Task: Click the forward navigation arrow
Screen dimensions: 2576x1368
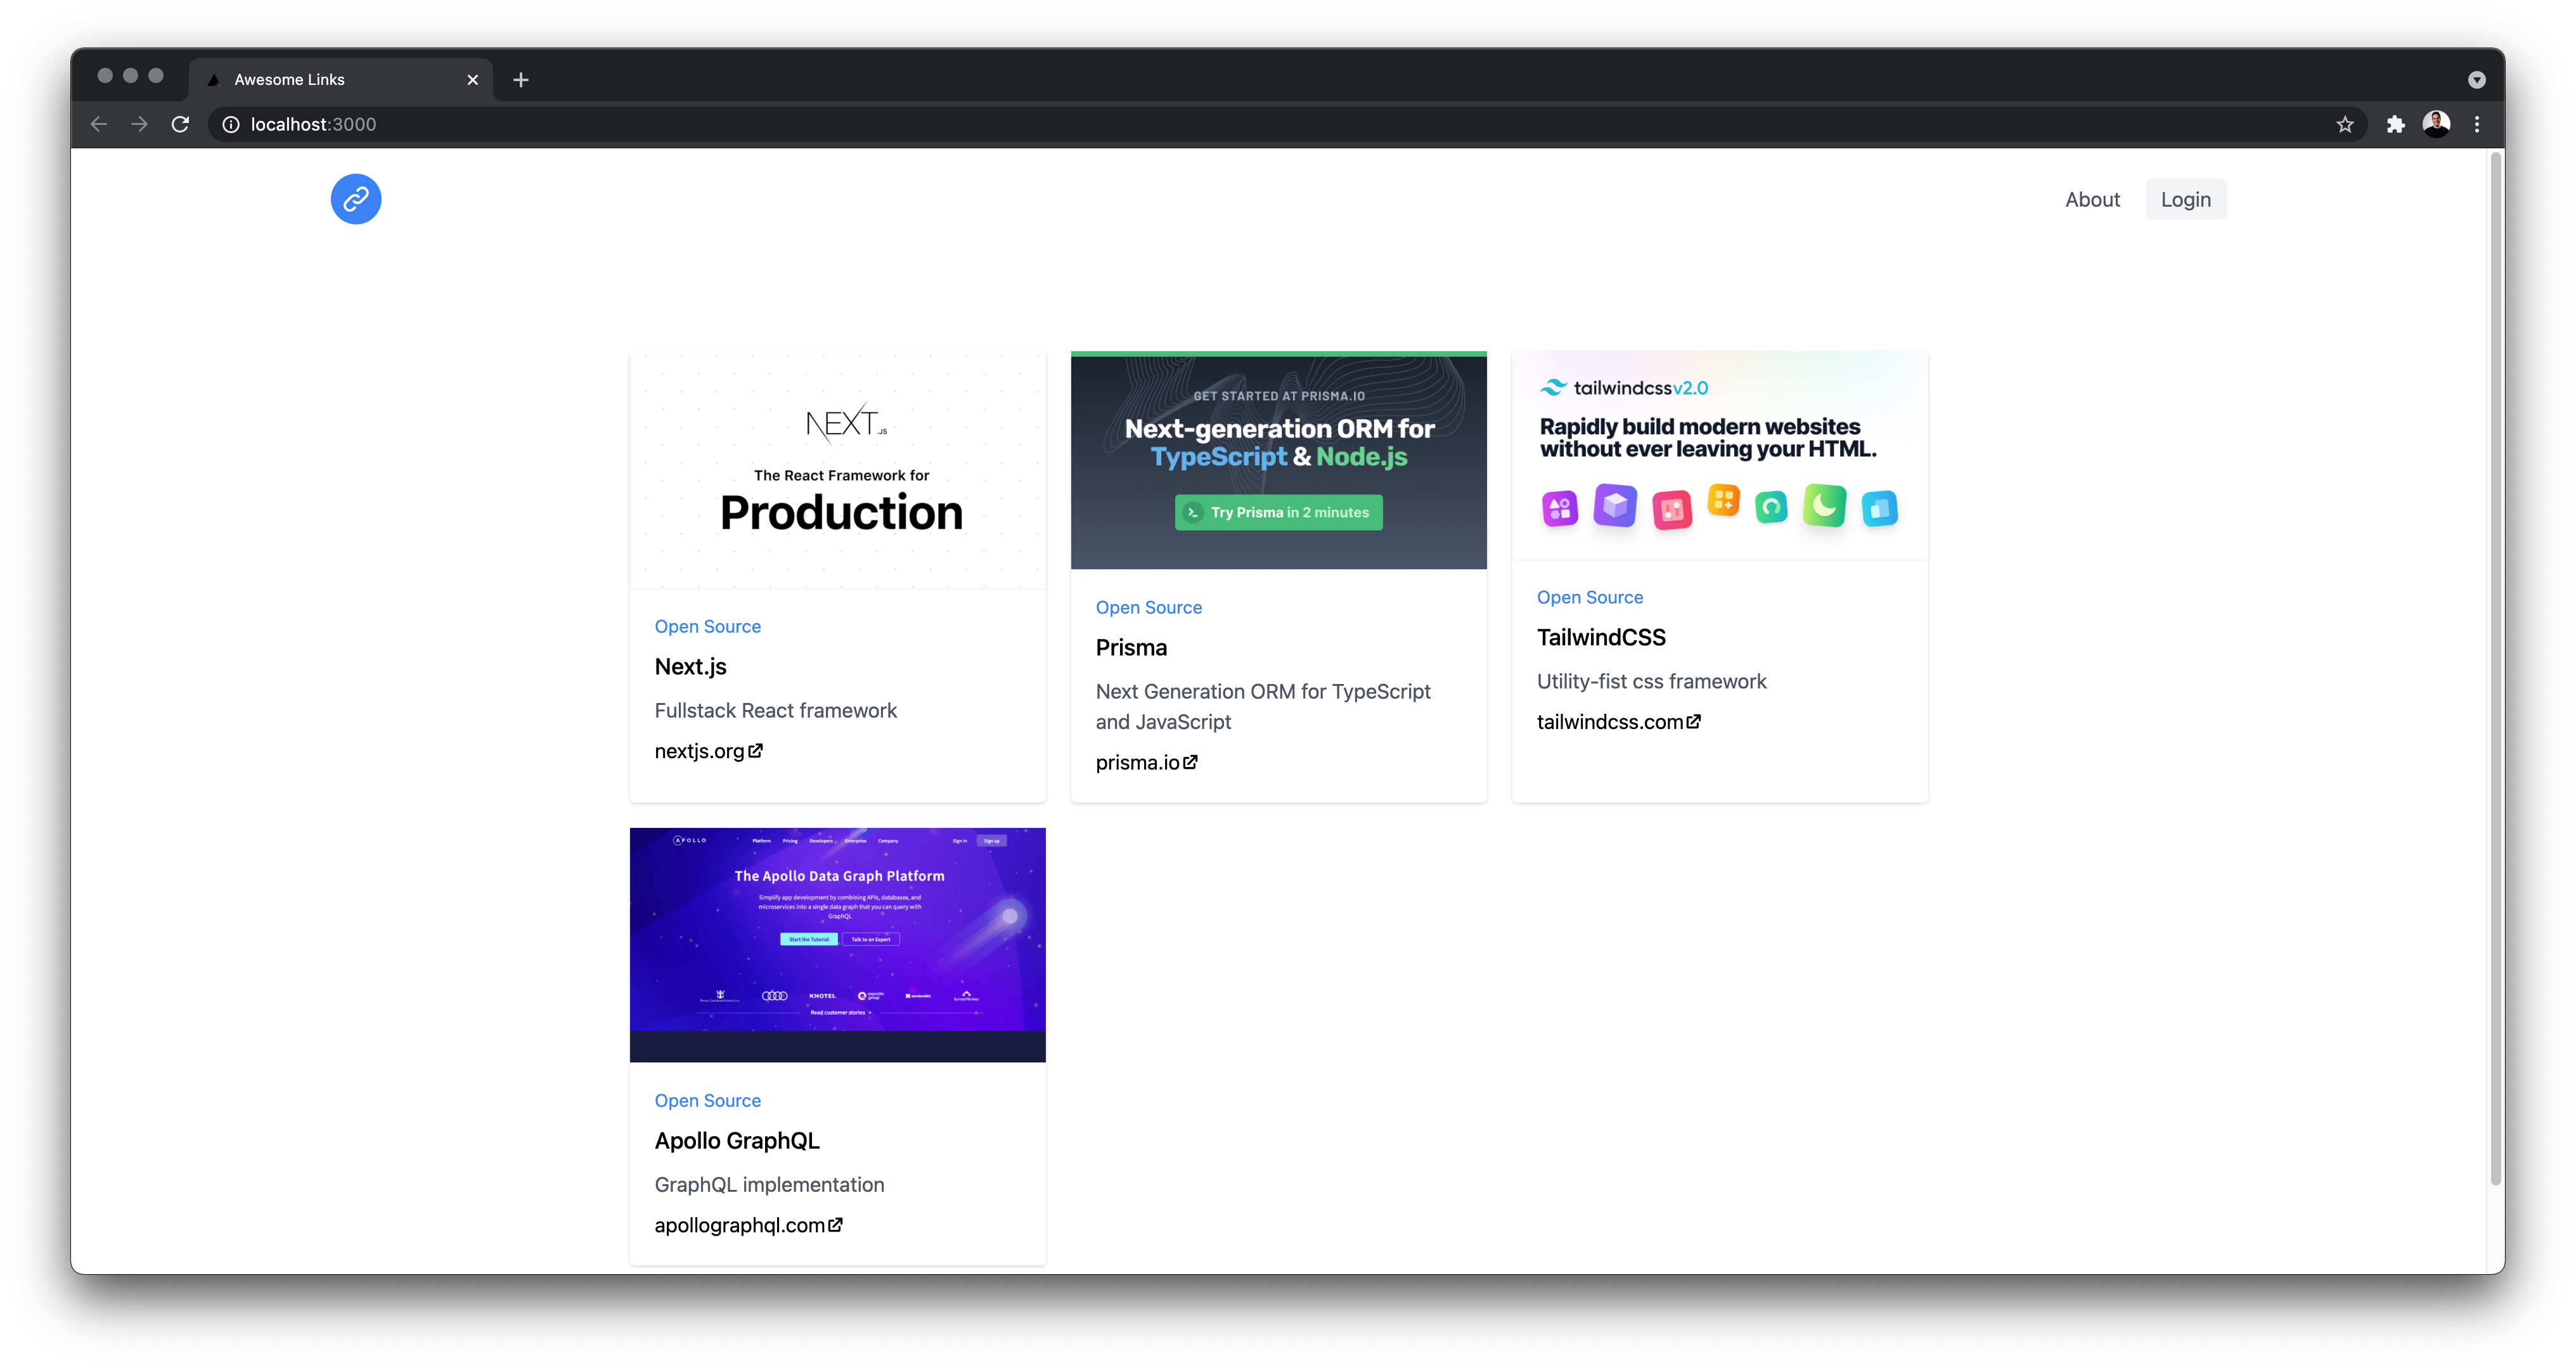Action: click(x=139, y=124)
